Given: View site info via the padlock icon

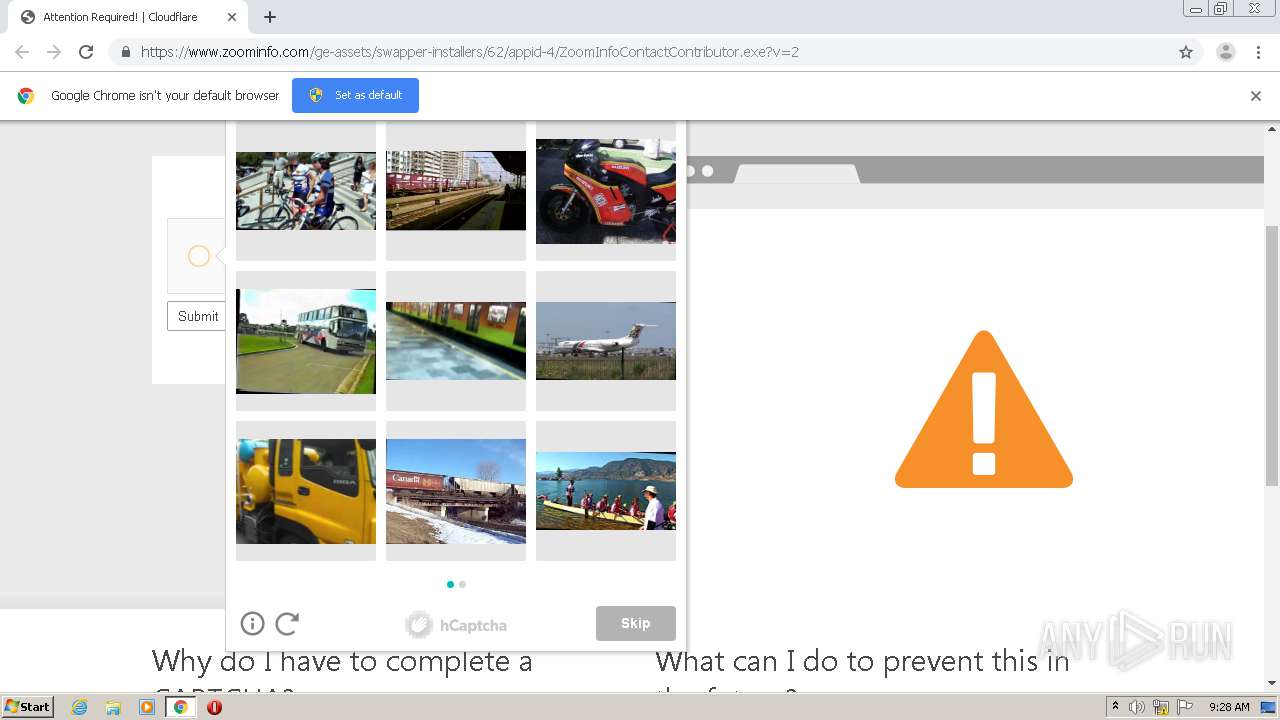Looking at the screenshot, I should [x=125, y=52].
